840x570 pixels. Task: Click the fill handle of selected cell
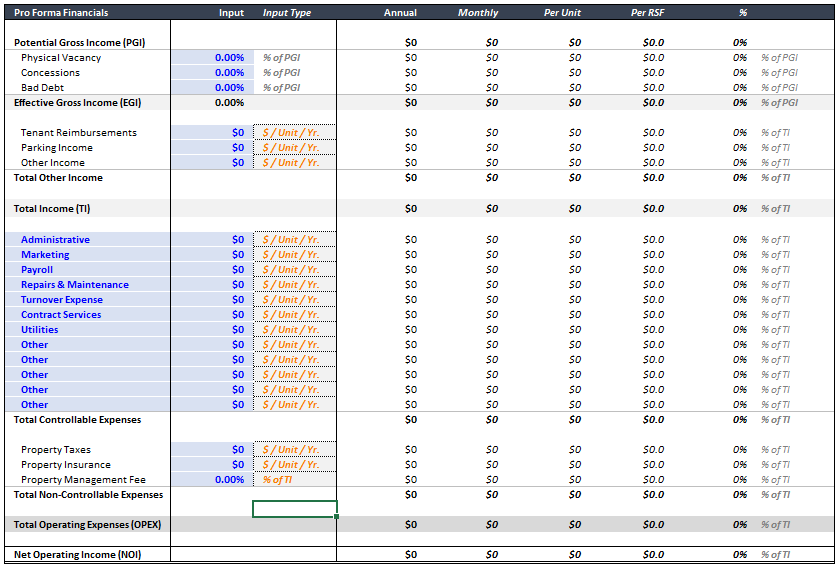click(x=336, y=516)
